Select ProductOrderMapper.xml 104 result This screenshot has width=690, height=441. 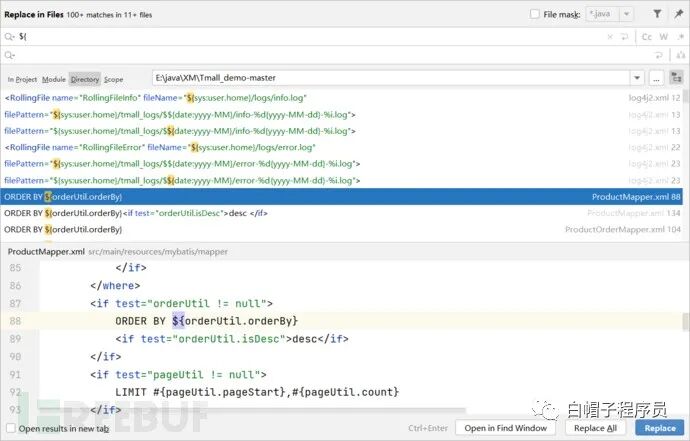341,229
